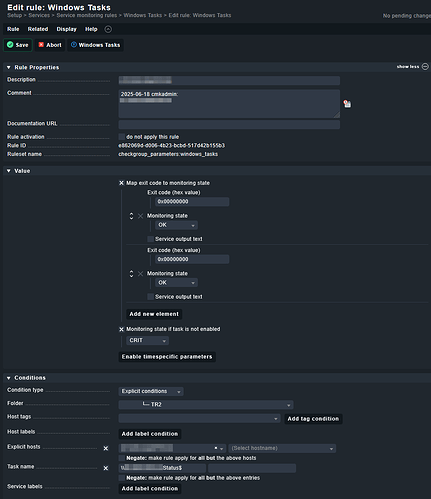This screenshot has height=499, width=431.
Task: Toggle 'do not apply this rule' checkbox
Action: [x=122, y=137]
